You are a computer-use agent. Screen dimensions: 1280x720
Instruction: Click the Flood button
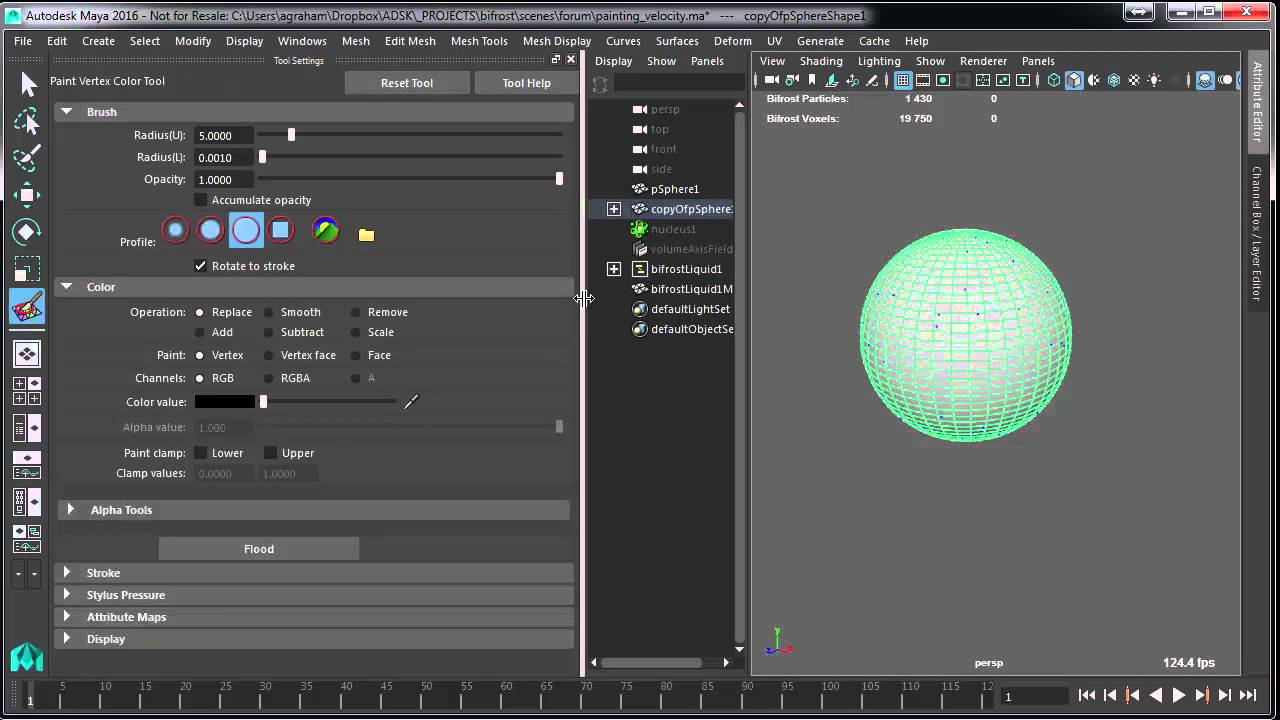tap(259, 549)
